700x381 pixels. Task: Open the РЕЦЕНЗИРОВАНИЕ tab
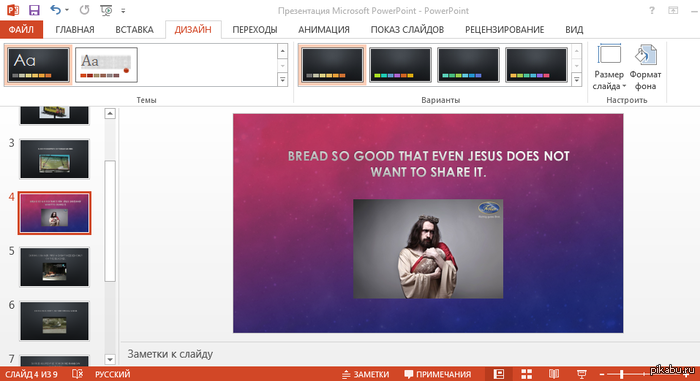[504, 29]
